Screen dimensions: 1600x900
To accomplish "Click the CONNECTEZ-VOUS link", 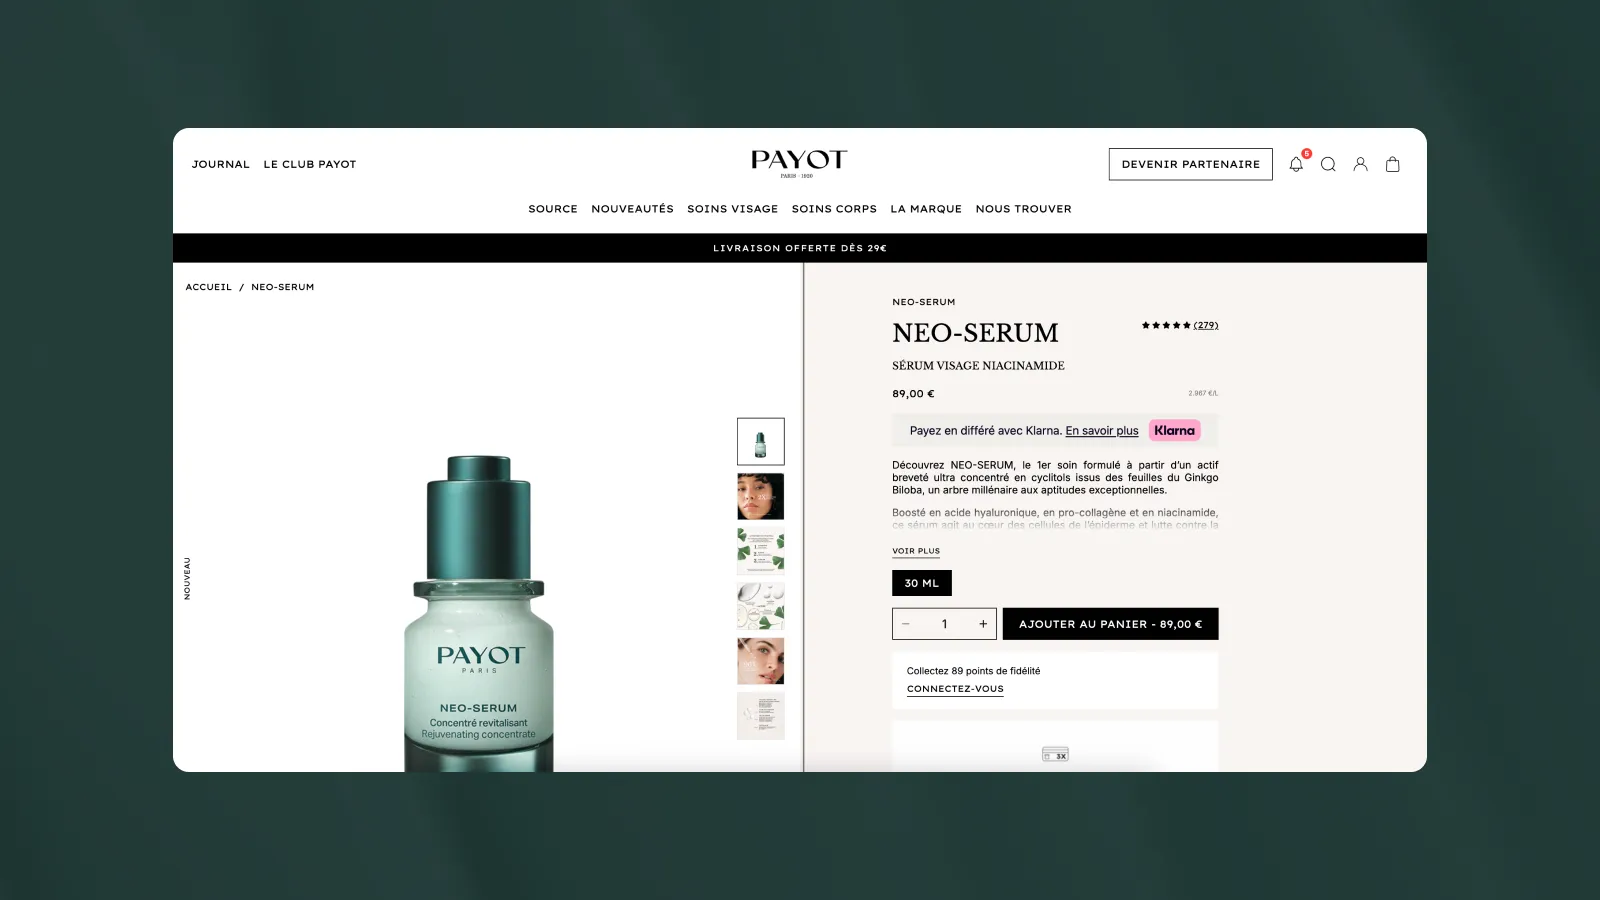I will coord(955,689).
